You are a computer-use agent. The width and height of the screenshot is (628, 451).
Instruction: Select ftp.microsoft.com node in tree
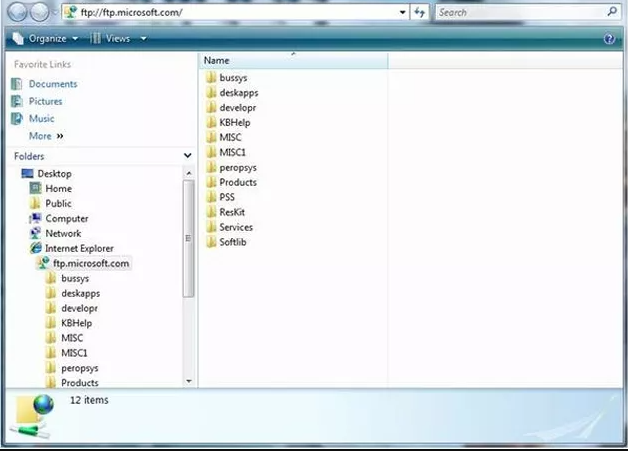click(x=91, y=264)
